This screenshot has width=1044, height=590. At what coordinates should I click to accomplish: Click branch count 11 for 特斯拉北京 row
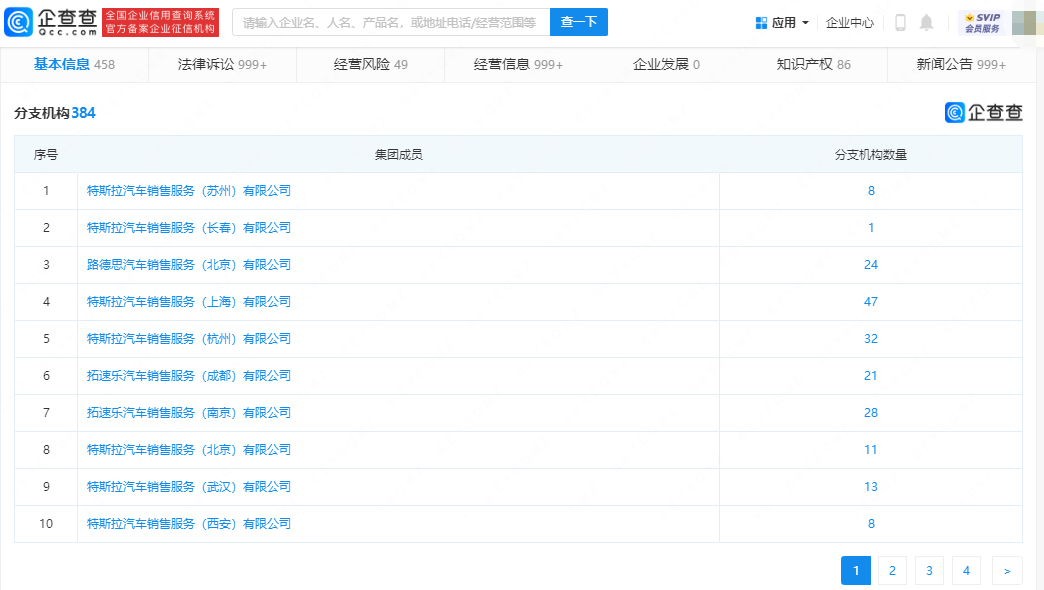pyautogui.click(x=871, y=450)
